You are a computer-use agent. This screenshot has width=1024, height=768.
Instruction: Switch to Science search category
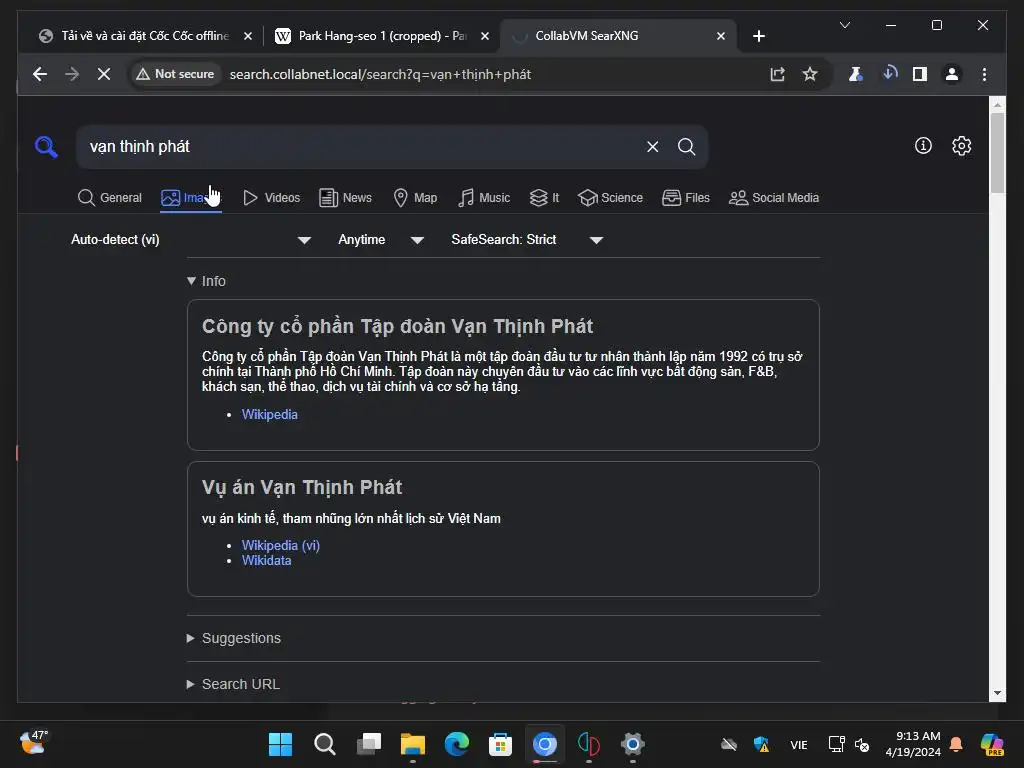(611, 197)
